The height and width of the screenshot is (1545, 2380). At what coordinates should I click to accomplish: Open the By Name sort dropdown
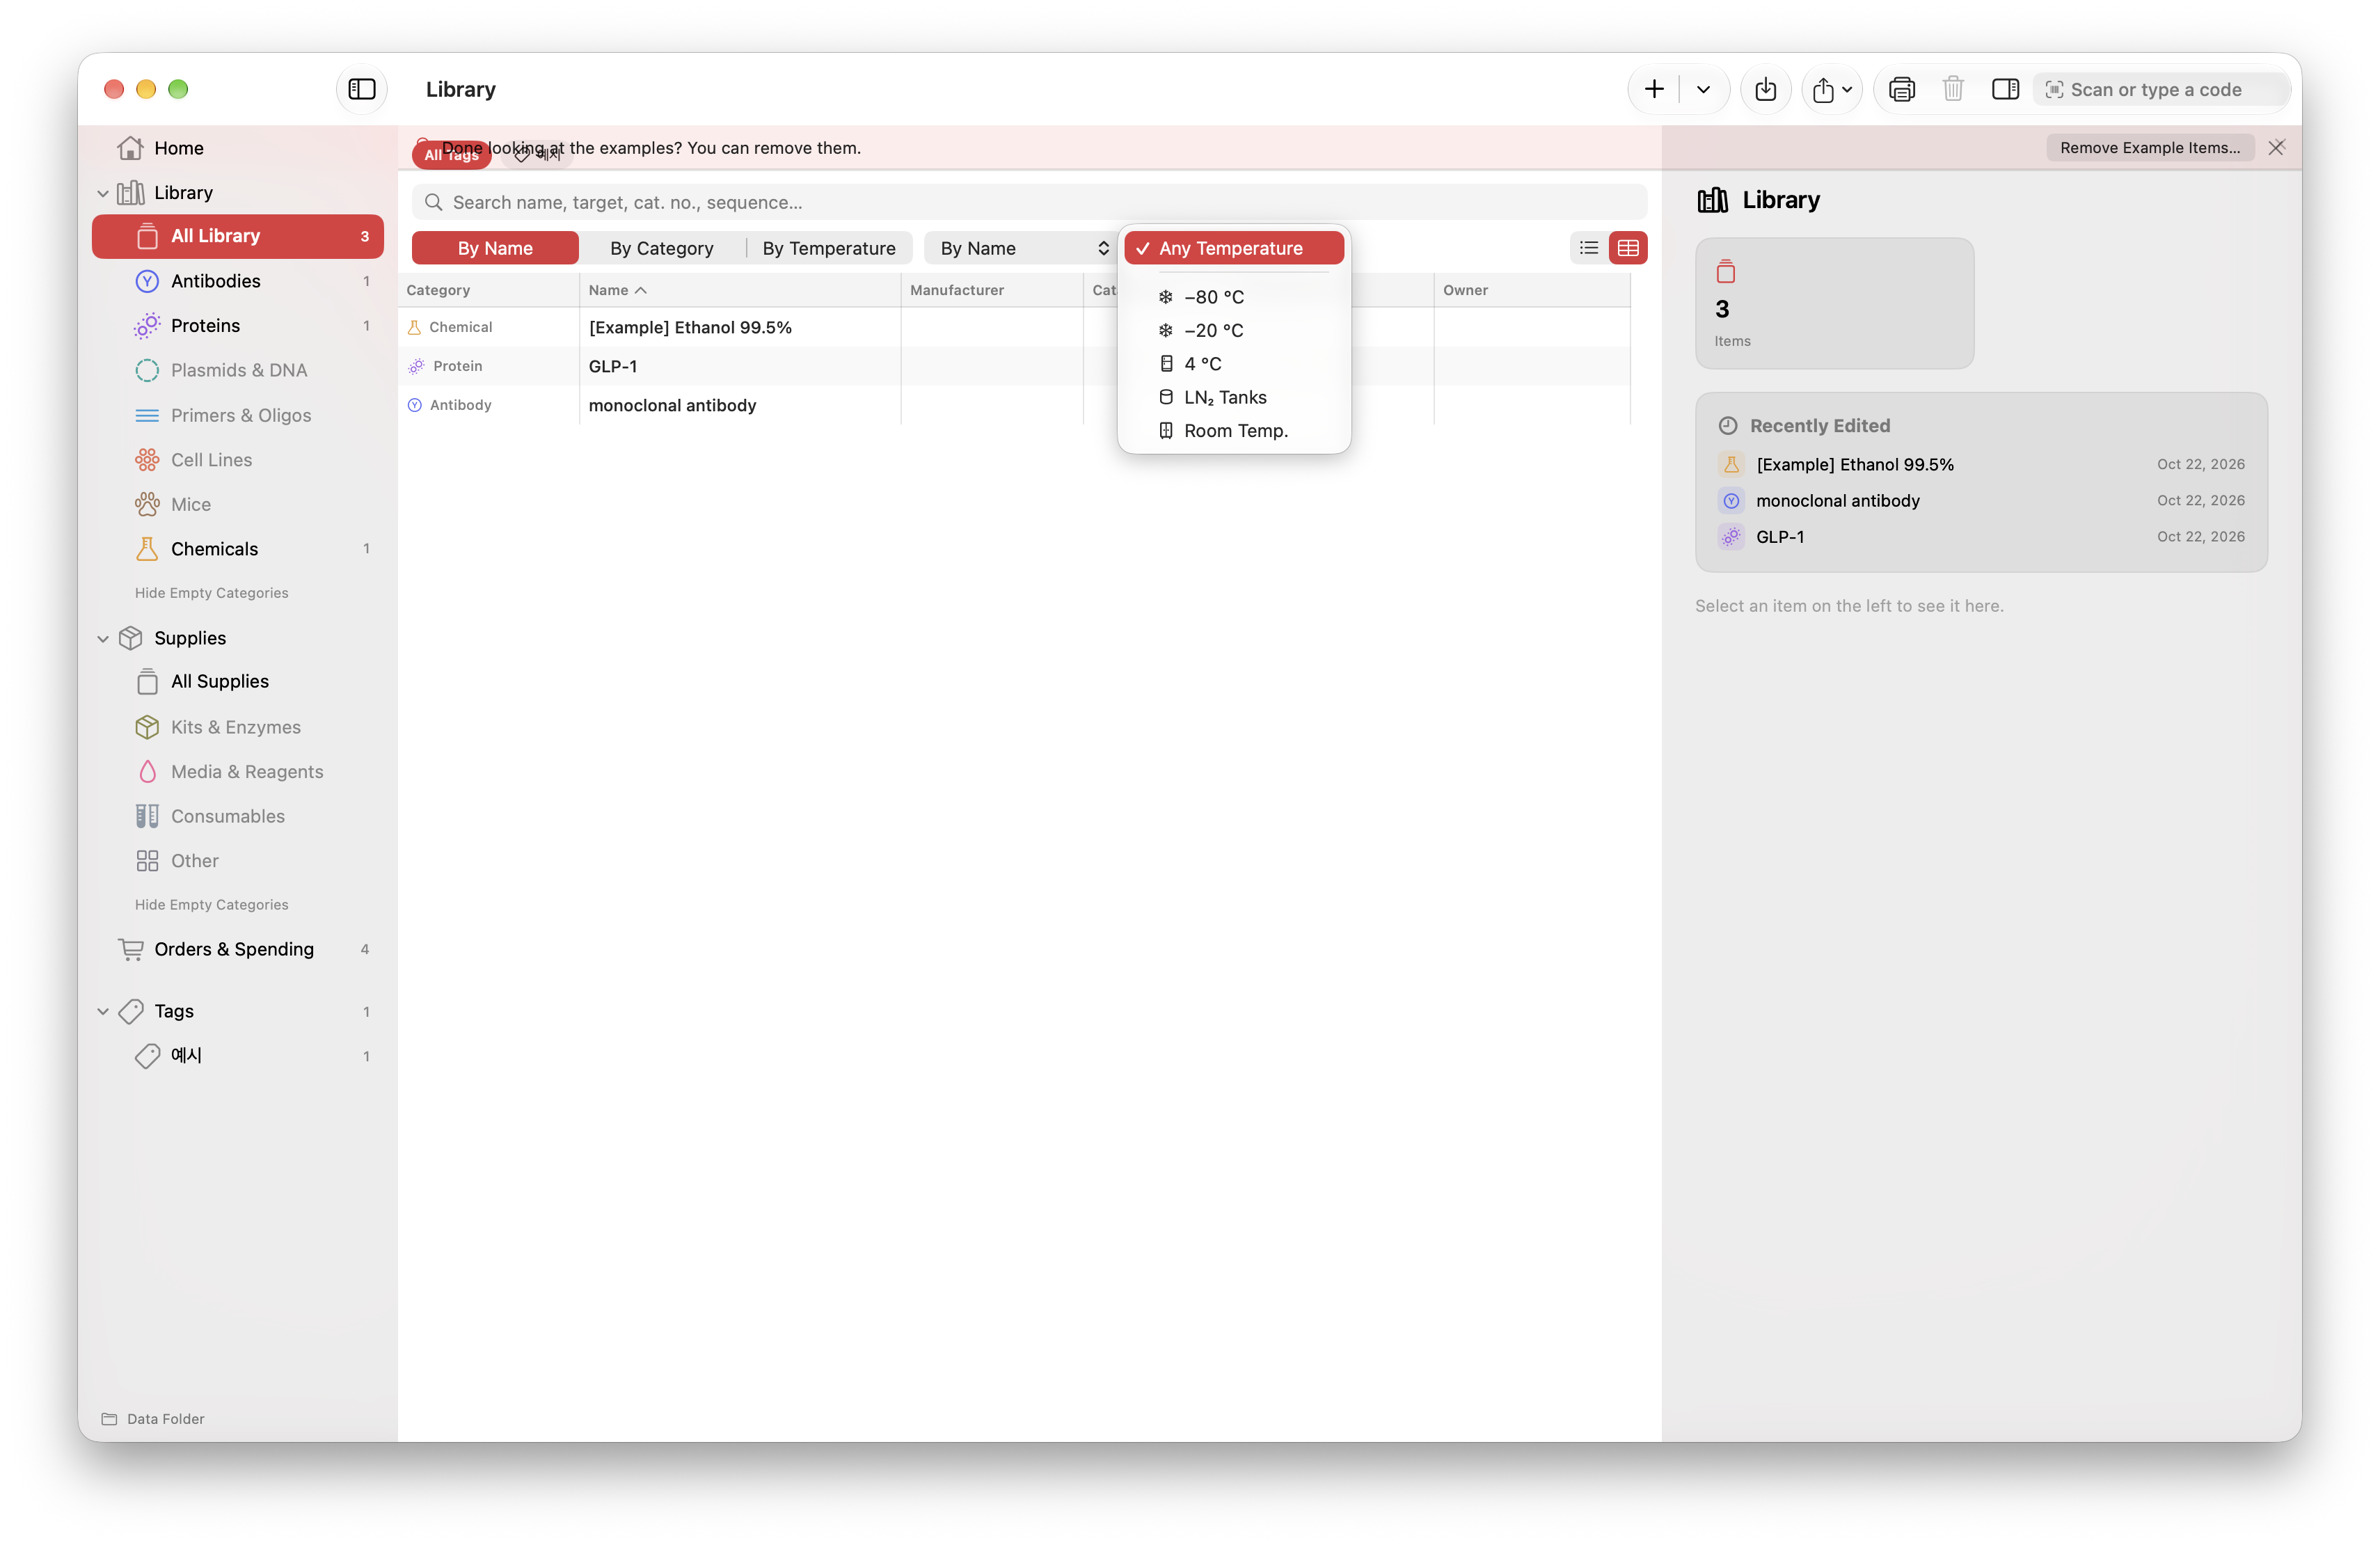[x=1021, y=248]
